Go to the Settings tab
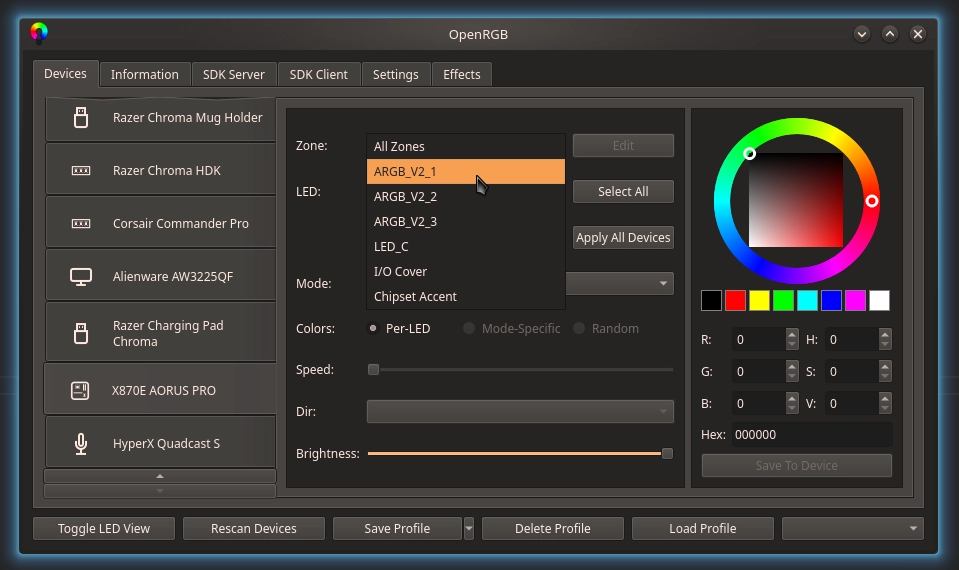This screenshot has width=959, height=570. (396, 75)
